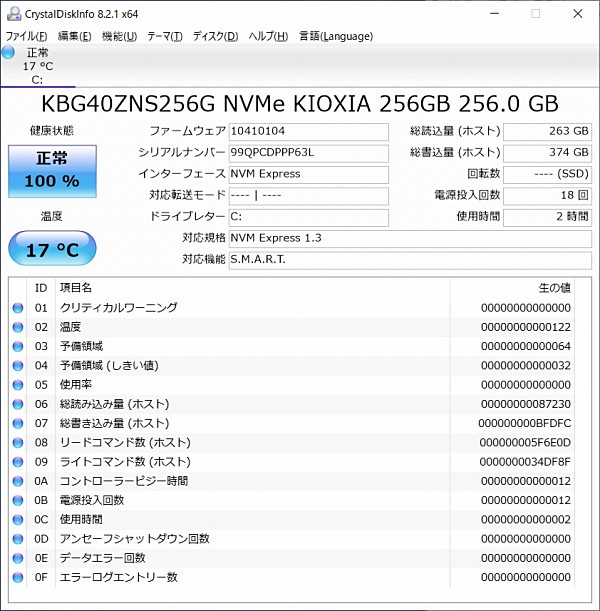Click the status orb for 使用率 row
600x611 pixels.
tap(18, 385)
